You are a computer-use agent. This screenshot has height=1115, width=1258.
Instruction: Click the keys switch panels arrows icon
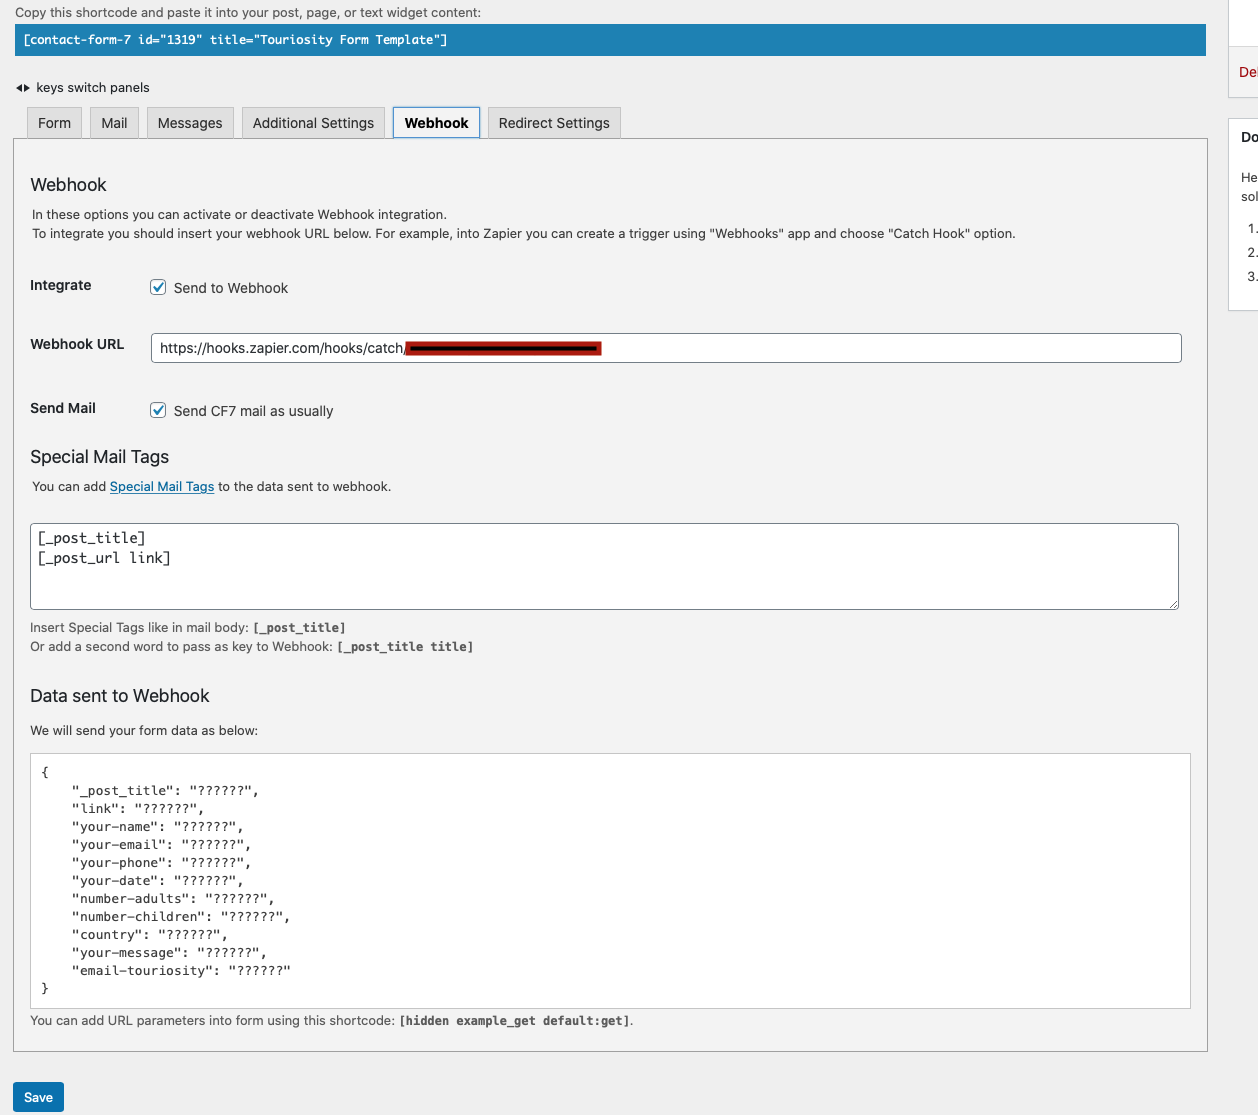click(x=23, y=88)
